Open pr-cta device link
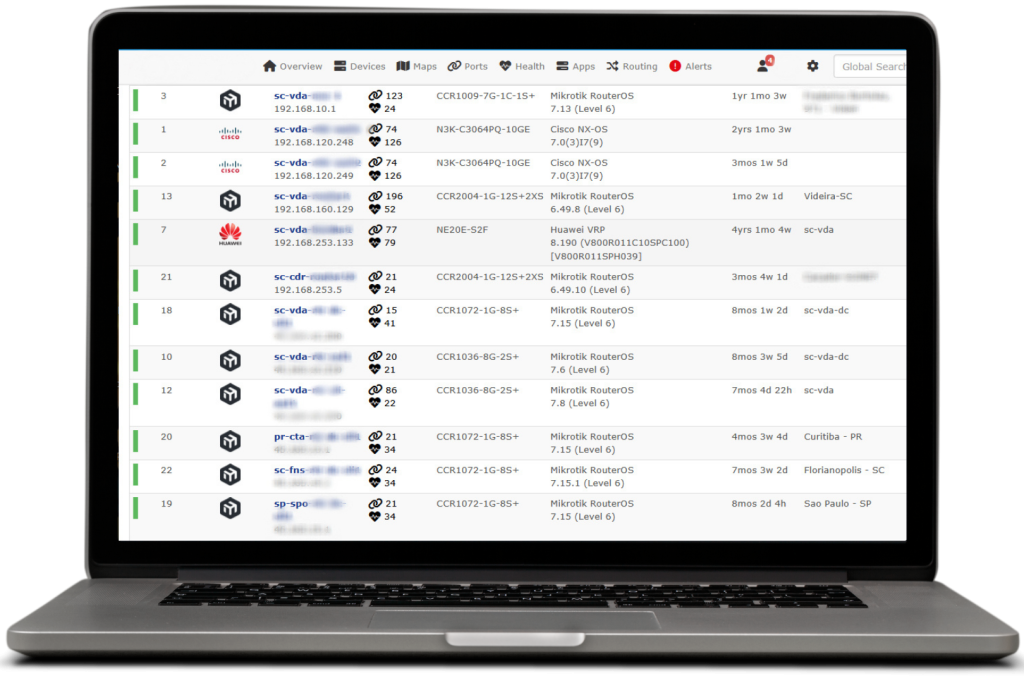The image size is (1024, 683). pos(317,436)
